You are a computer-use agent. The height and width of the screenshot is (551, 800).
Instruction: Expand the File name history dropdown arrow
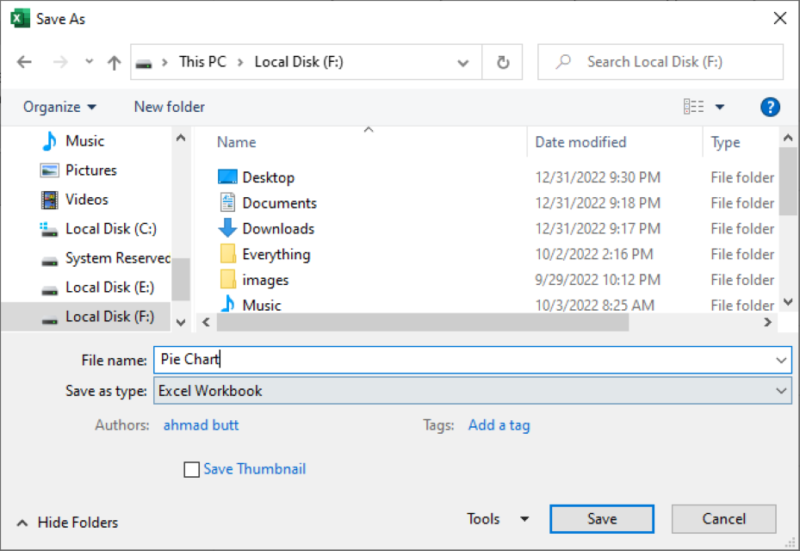[x=780, y=360]
